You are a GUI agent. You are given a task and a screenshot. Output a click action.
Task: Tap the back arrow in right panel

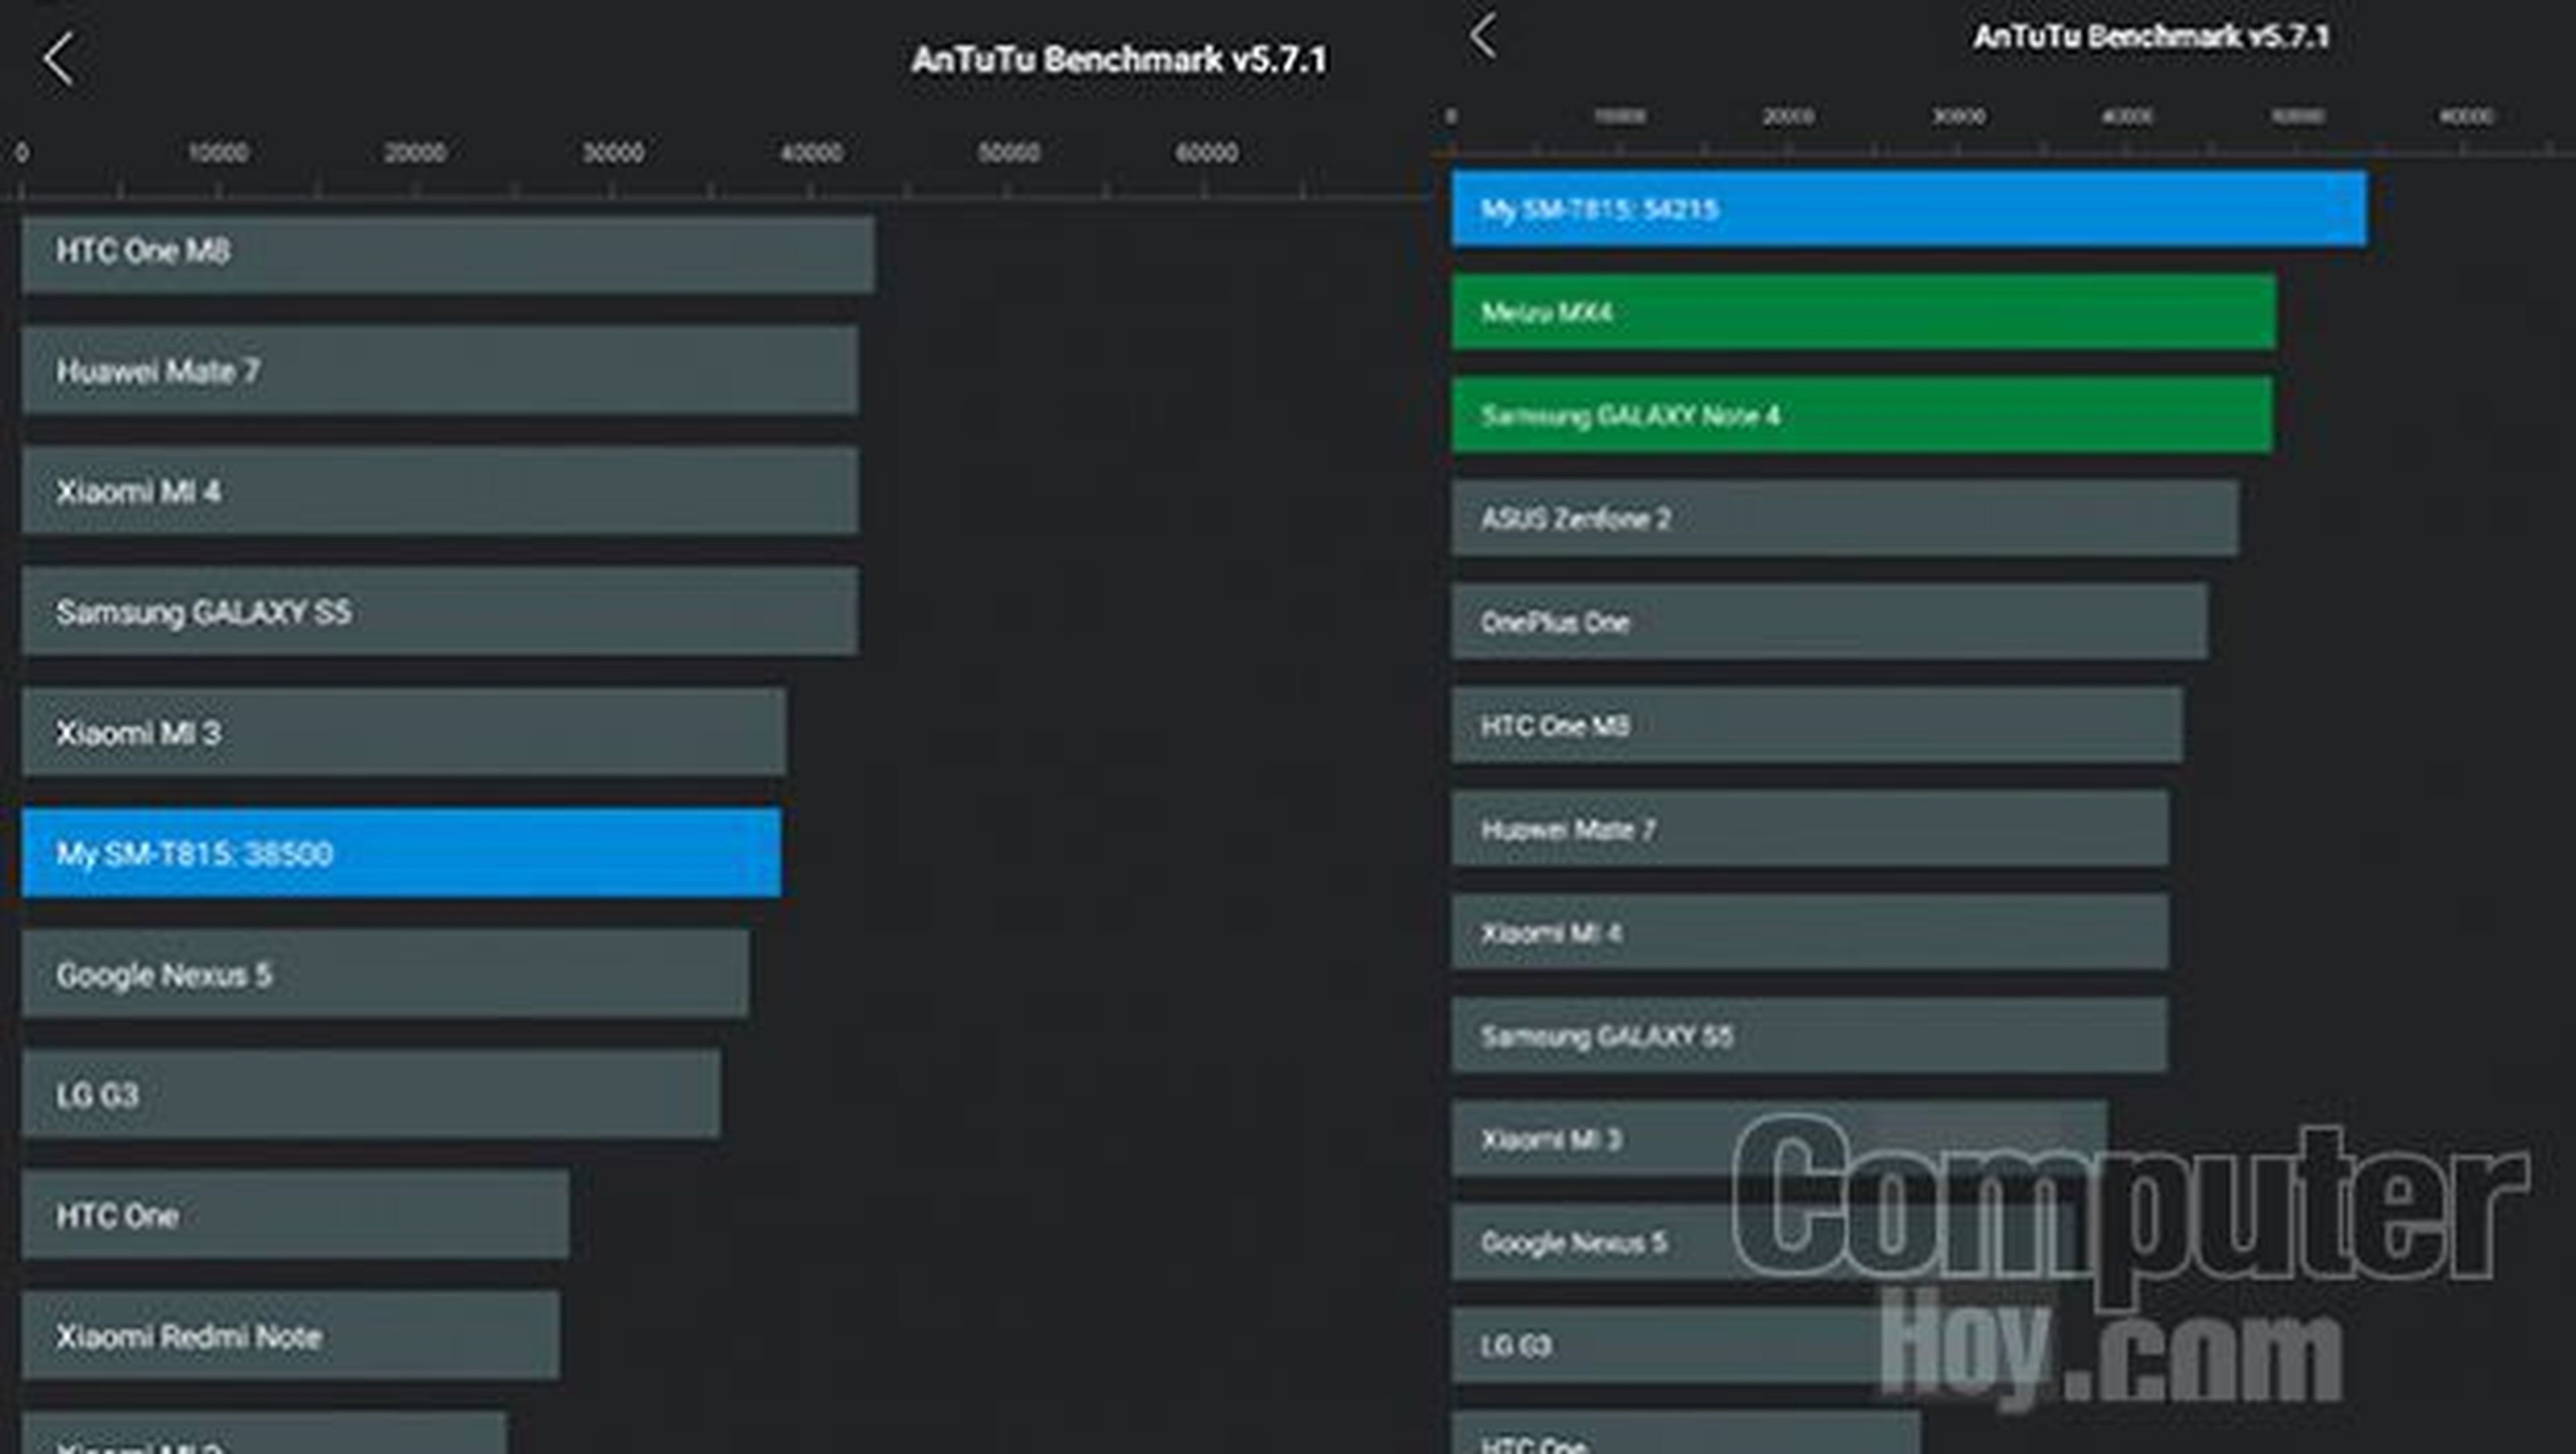tap(1483, 36)
